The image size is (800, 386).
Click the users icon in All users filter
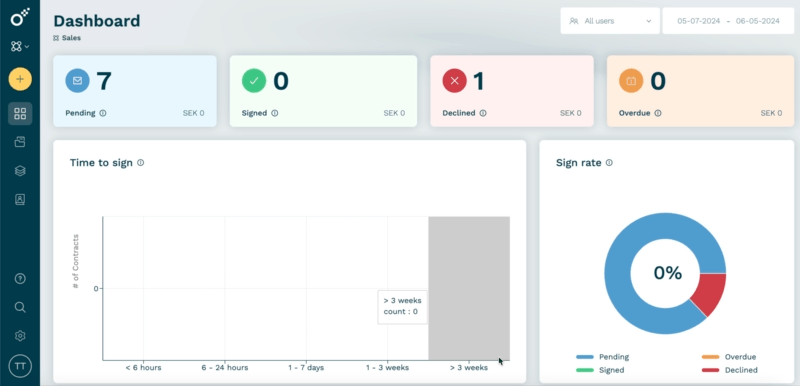[x=574, y=21]
